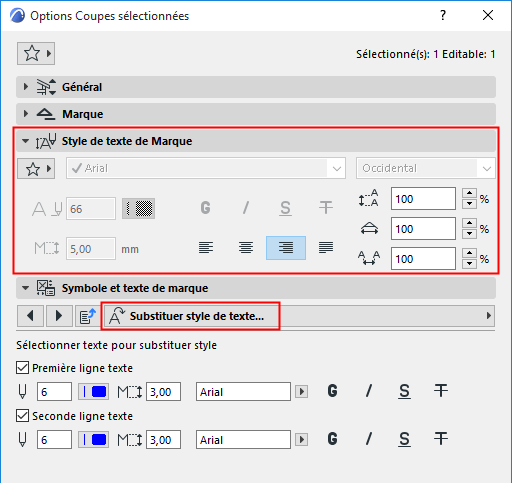
Task: Uncheck Première ligne texte checkbox
Action: [x=22, y=368]
